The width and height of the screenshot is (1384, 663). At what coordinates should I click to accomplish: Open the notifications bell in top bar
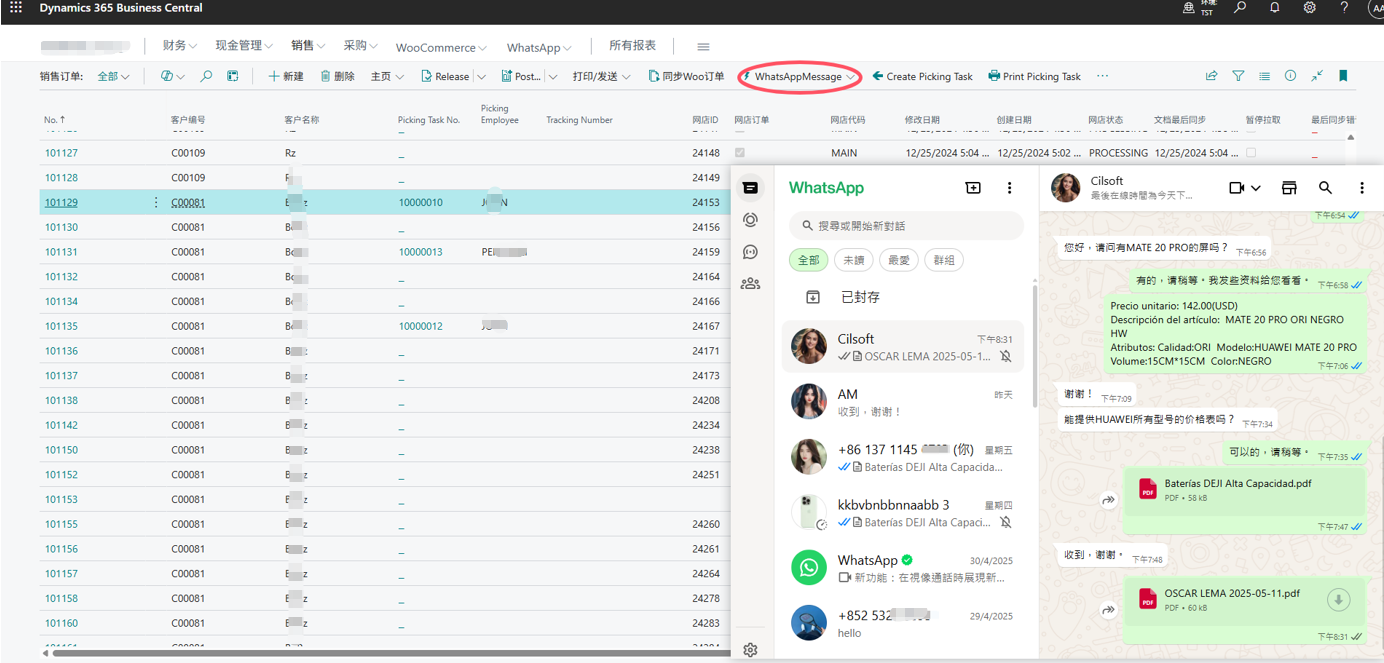pos(1275,8)
